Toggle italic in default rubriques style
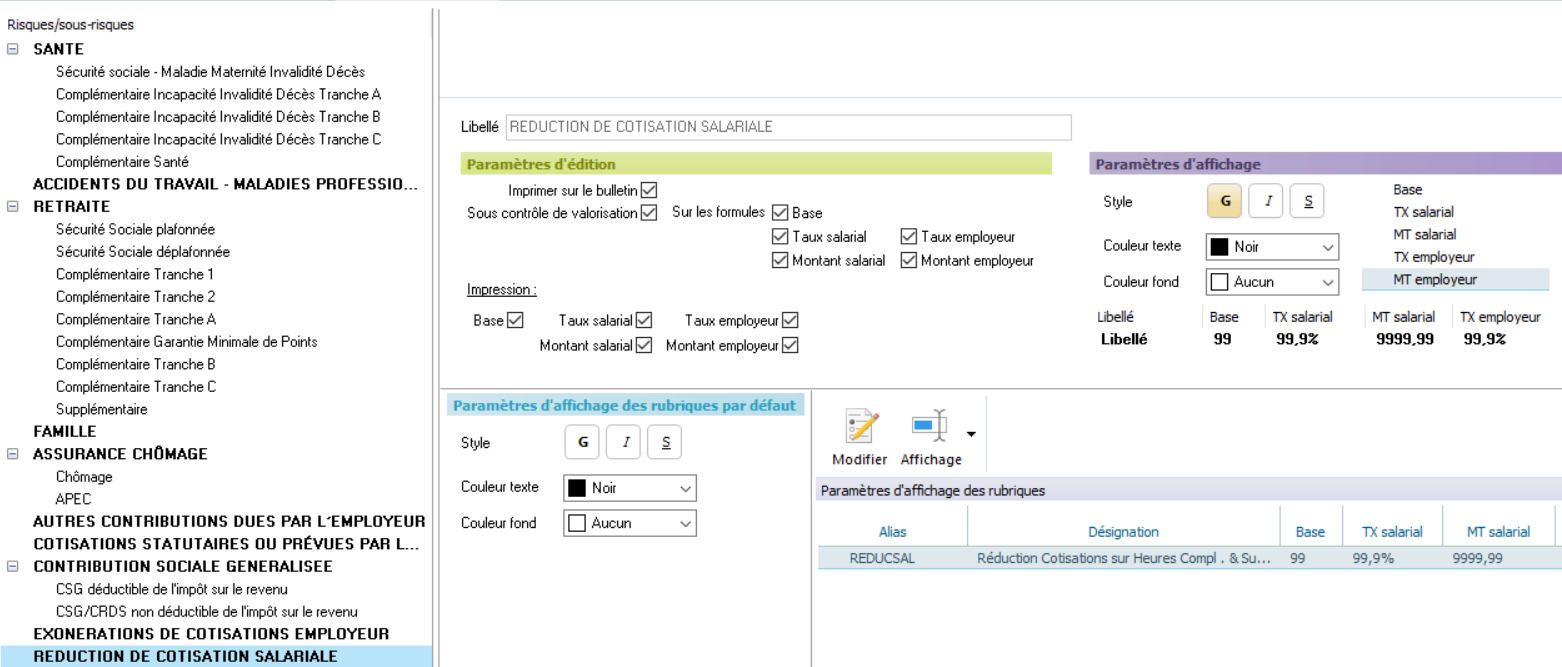1562x667 pixels. [x=624, y=442]
